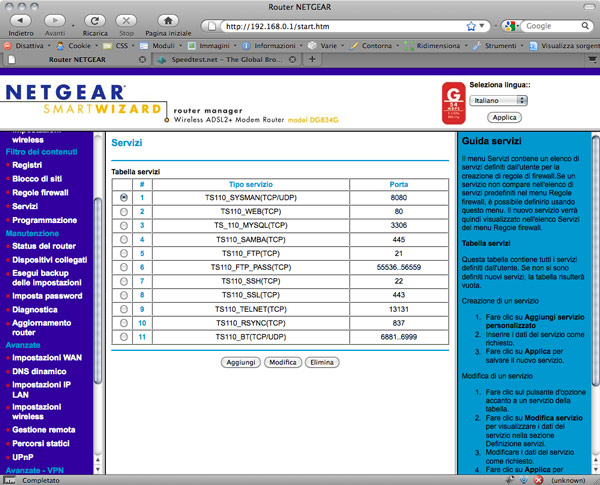Expand the Strumenti dropdown arrow
This screenshot has width=600, height=485.
(522, 46)
